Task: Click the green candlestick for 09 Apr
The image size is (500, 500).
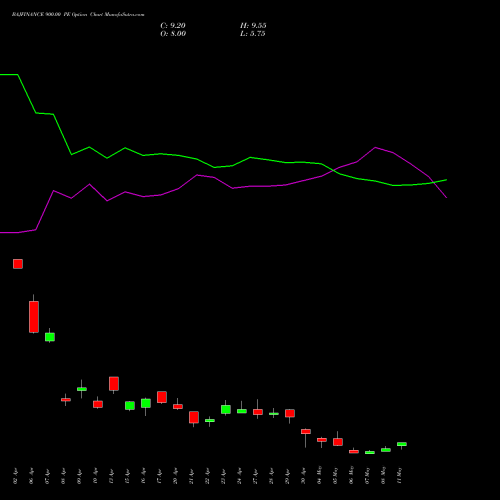Action: coord(82,389)
